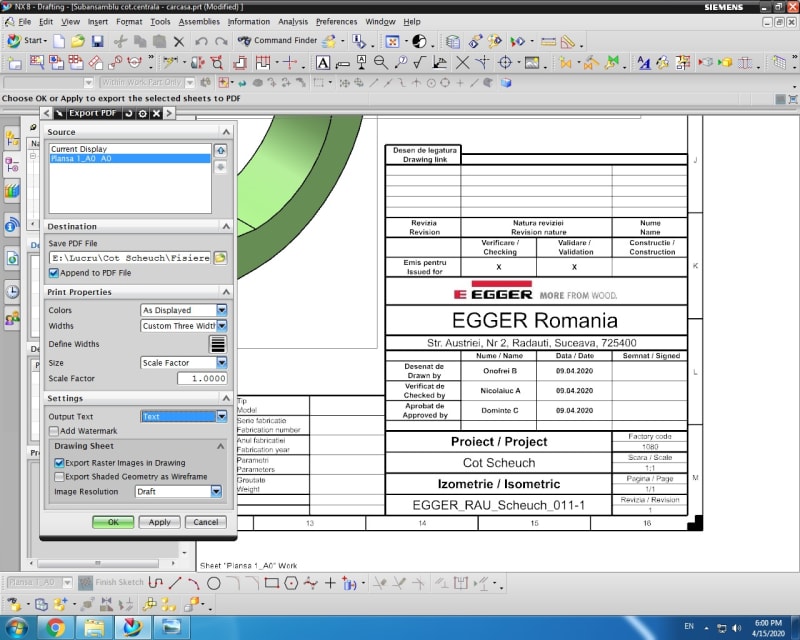Select the Circle sketch tool
Screen dimensions: 800x640
[214, 583]
